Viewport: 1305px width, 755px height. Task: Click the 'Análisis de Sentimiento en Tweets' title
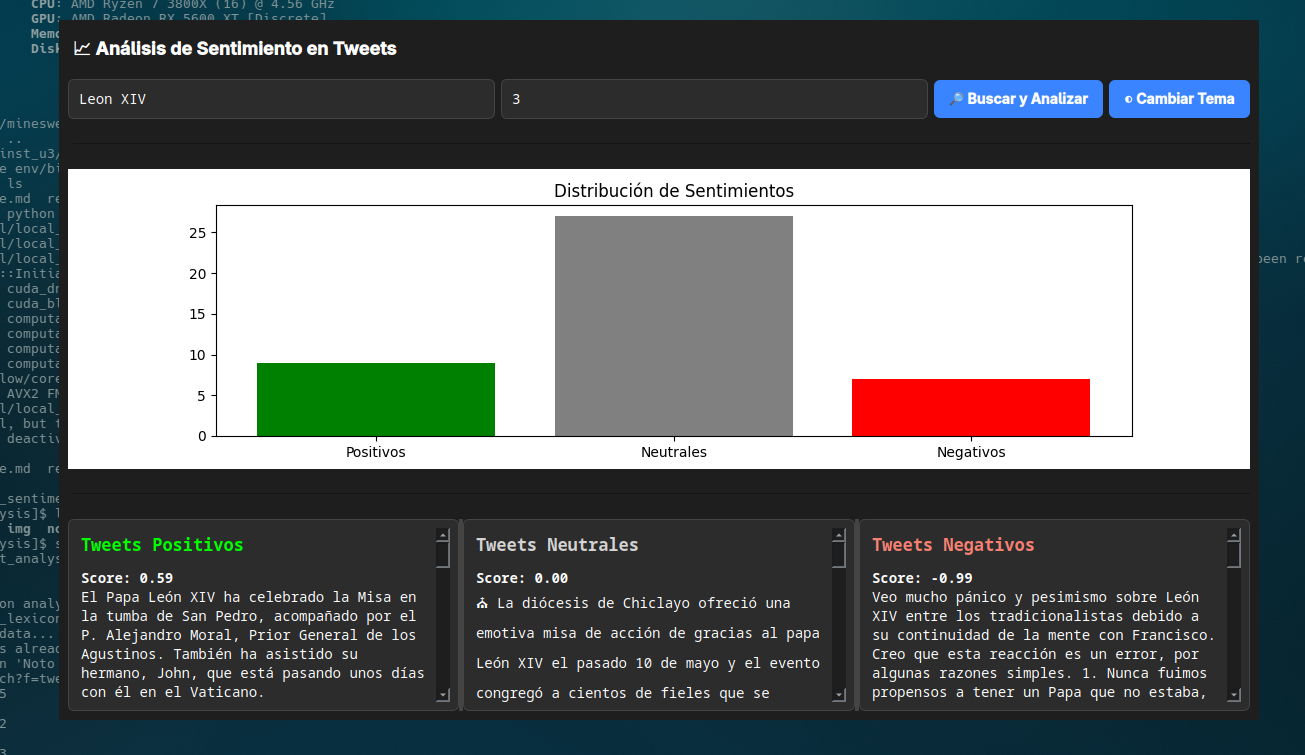coord(246,48)
